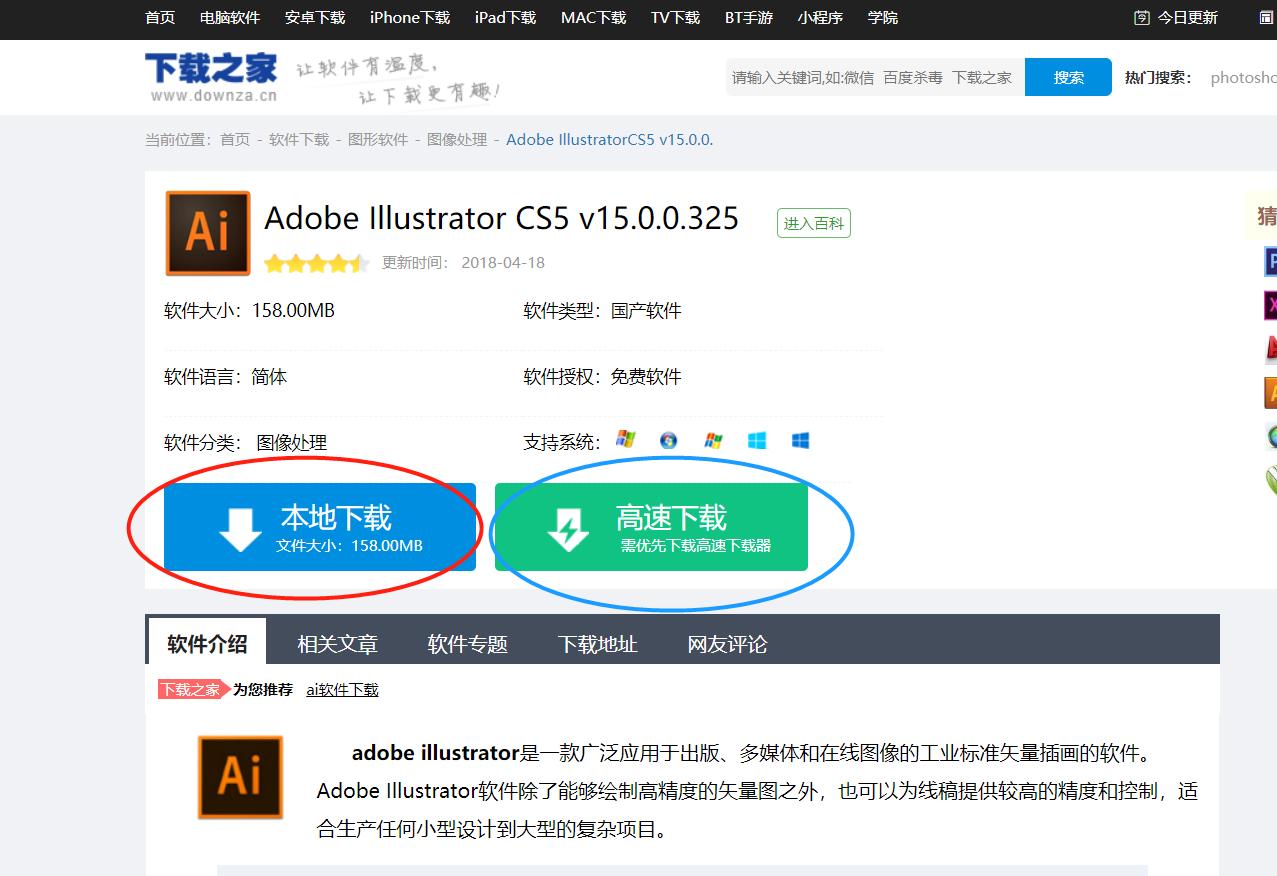Click the dark Windows 8 supported system icon
The height and width of the screenshot is (876, 1277).
coord(757,439)
